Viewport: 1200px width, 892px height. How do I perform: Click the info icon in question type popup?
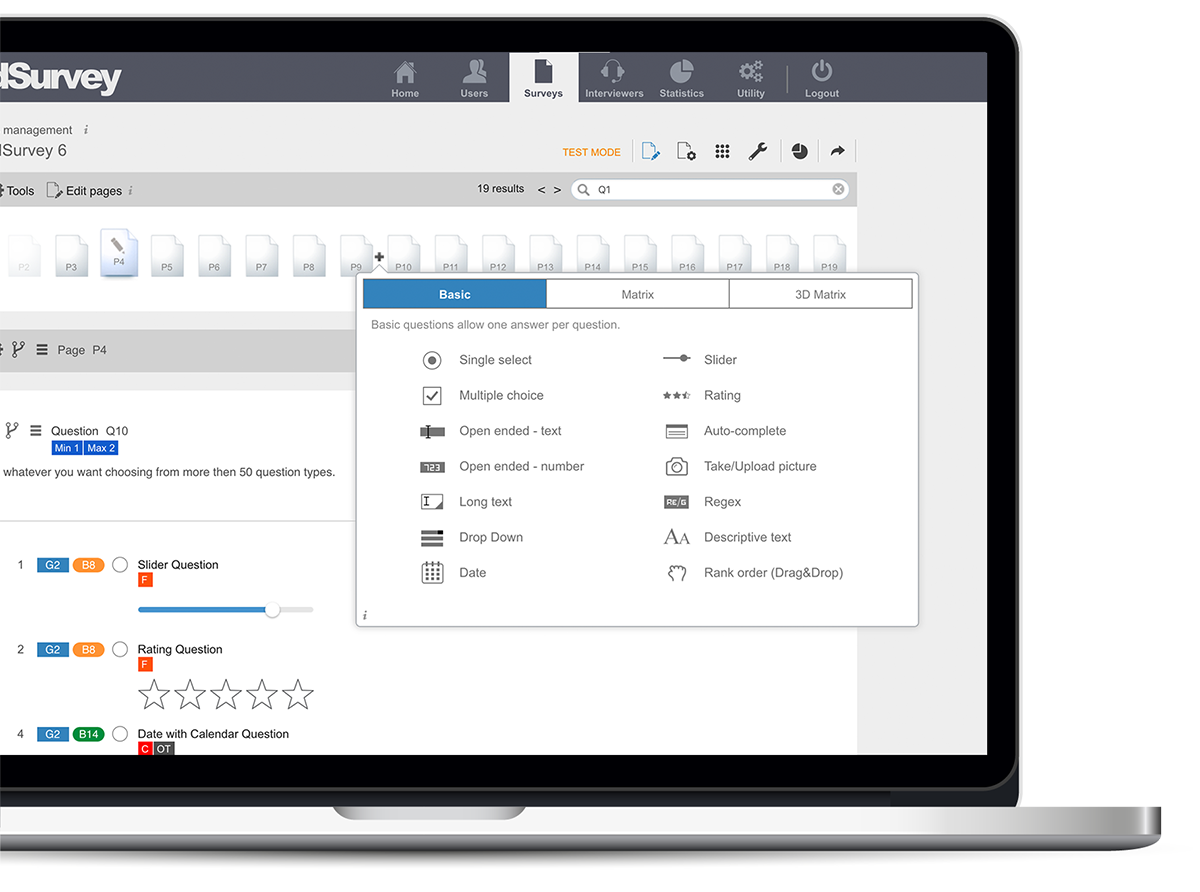[x=365, y=615]
